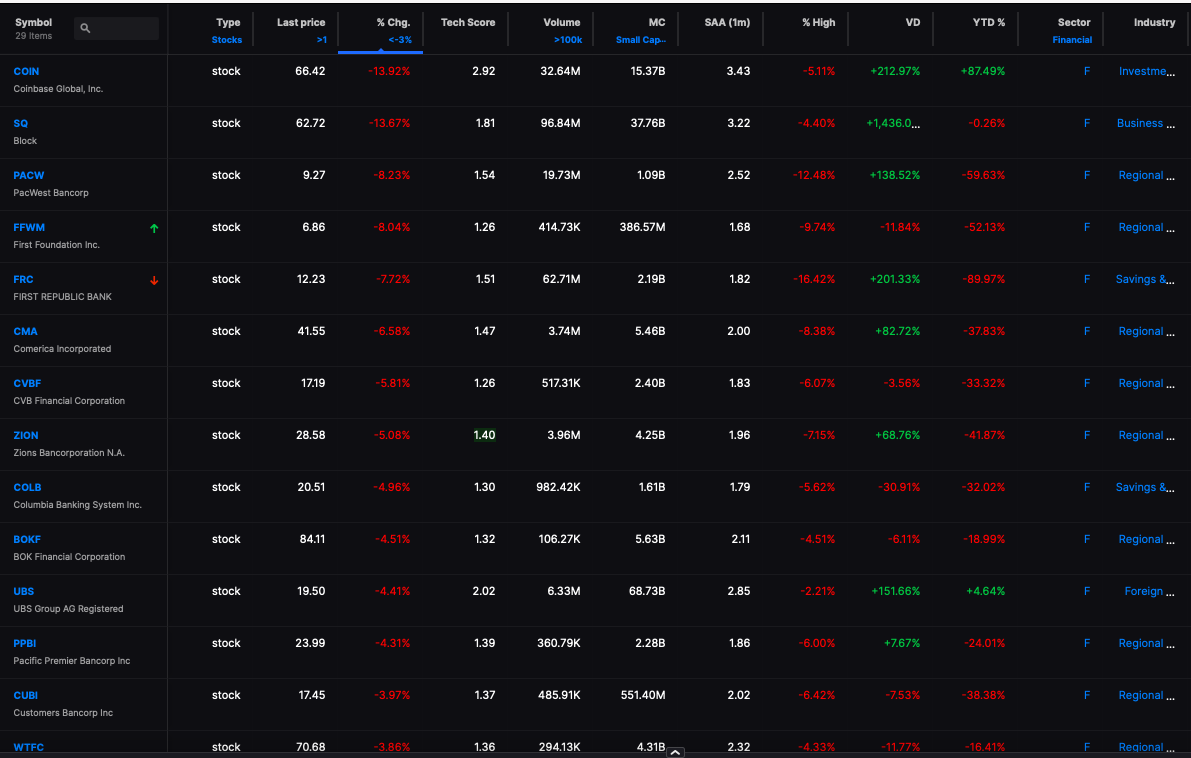
Task: Open the ZION ticker link
Action: pos(26,435)
